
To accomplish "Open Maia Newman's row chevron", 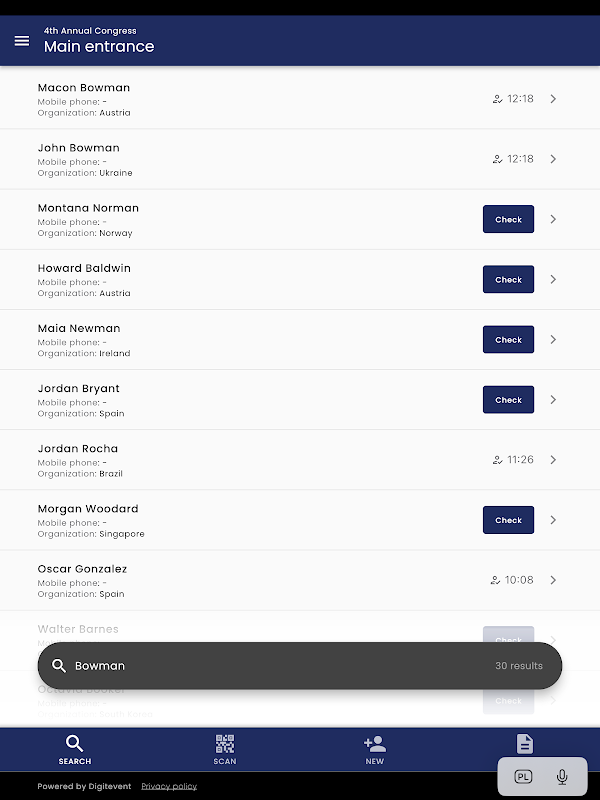I will pyautogui.click(x=553, y=339).
